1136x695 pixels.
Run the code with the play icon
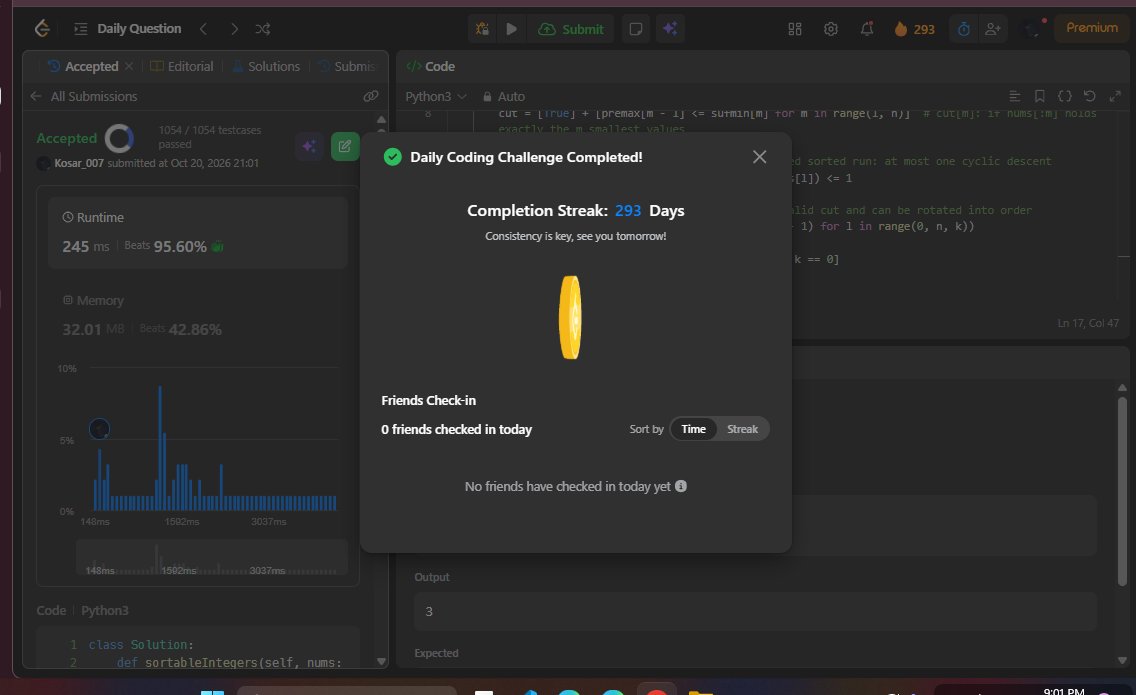[511, 29]
